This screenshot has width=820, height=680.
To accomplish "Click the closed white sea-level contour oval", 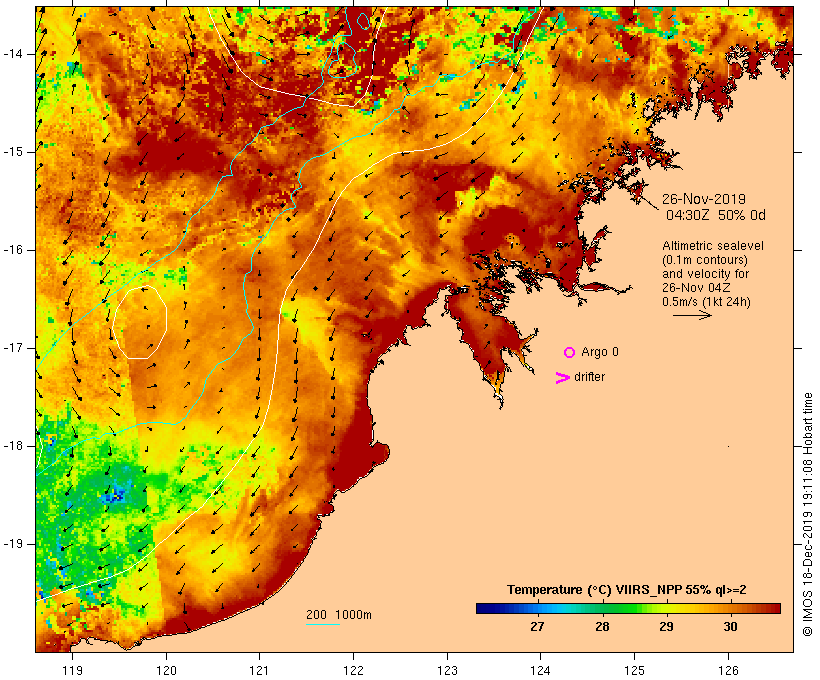I will pyautogui.click(x=140, y=323).
